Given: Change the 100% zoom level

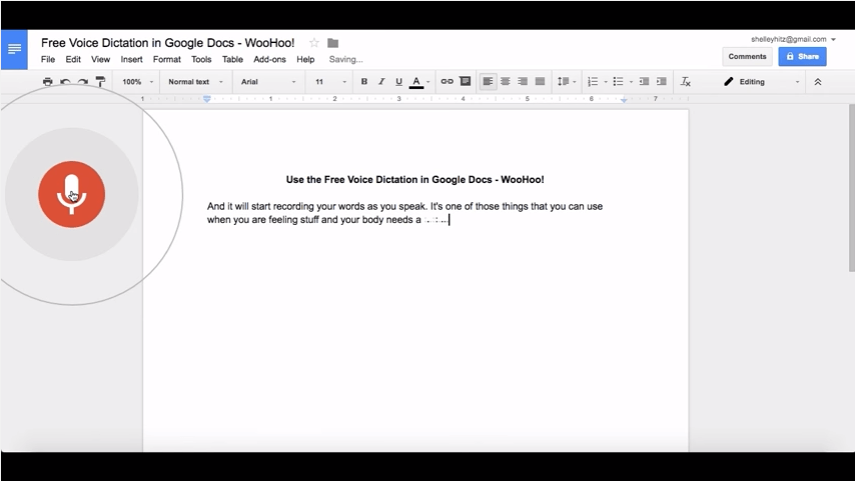Looking at the screenshot, I should pos(137,82).
